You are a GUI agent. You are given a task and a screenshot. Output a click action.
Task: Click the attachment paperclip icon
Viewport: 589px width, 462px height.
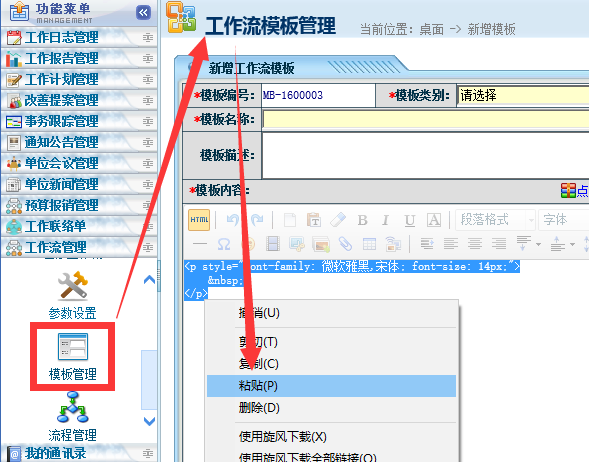345,244
